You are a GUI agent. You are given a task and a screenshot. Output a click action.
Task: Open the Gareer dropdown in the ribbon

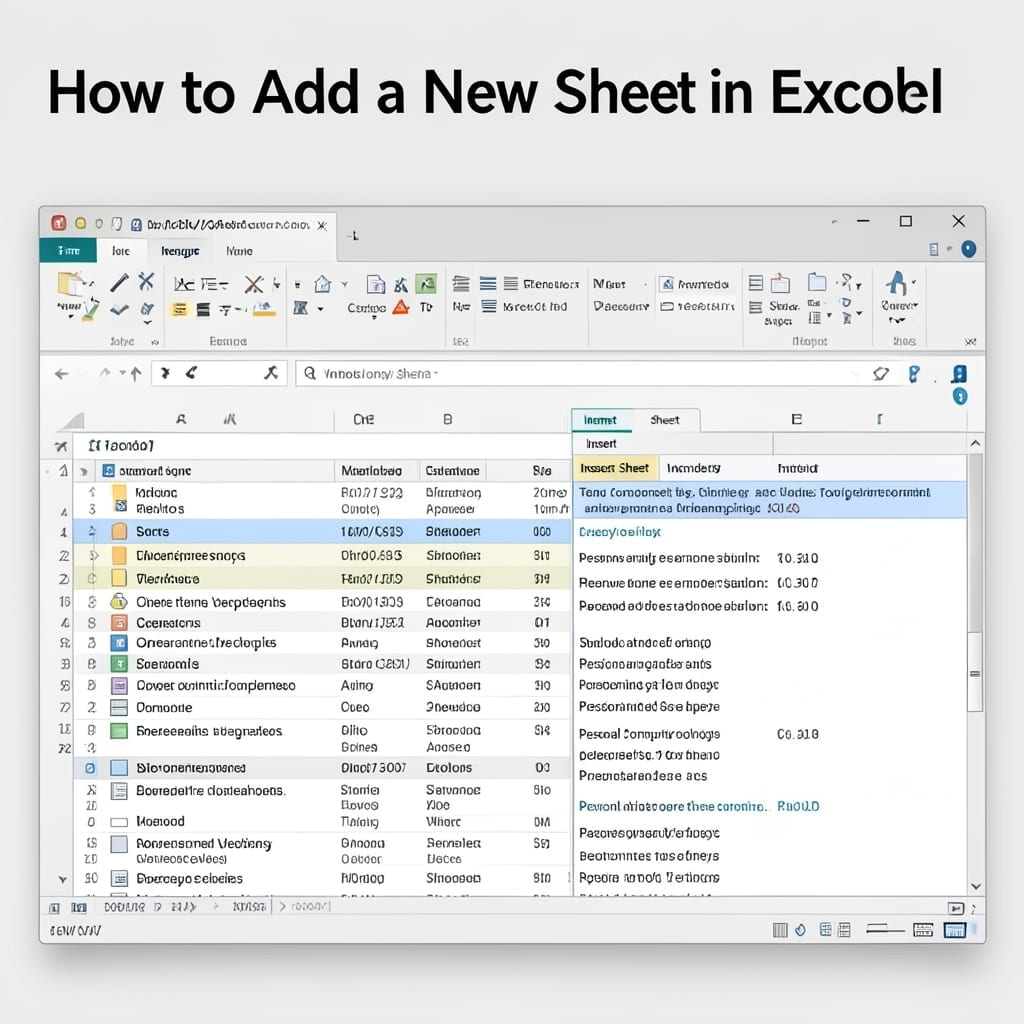(899, 306)
